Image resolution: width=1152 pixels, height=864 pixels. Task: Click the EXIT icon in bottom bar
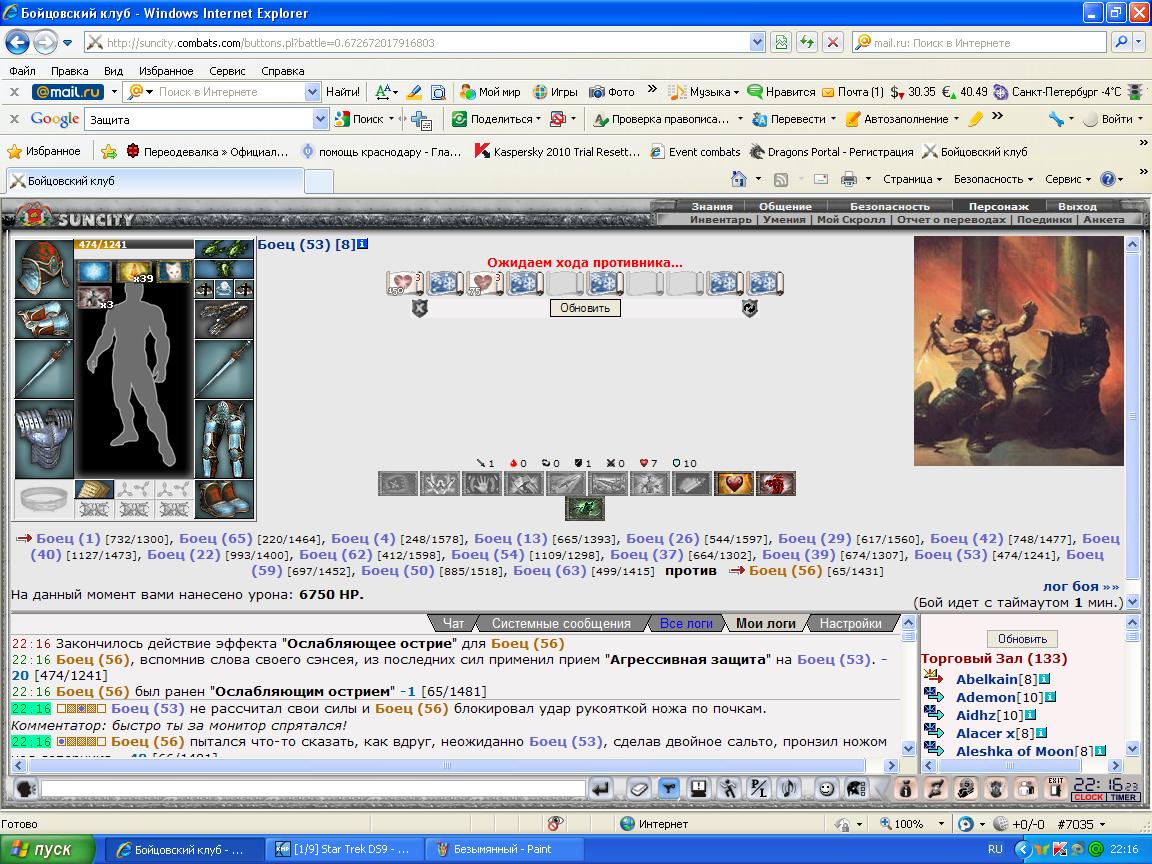click(1056, 788)
